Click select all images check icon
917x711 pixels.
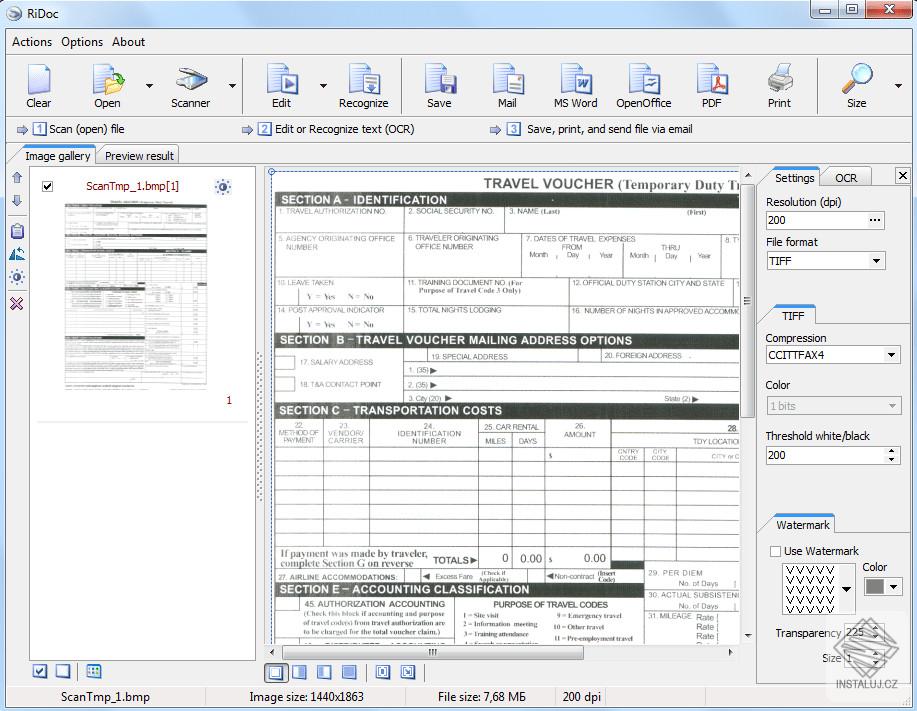40,671
